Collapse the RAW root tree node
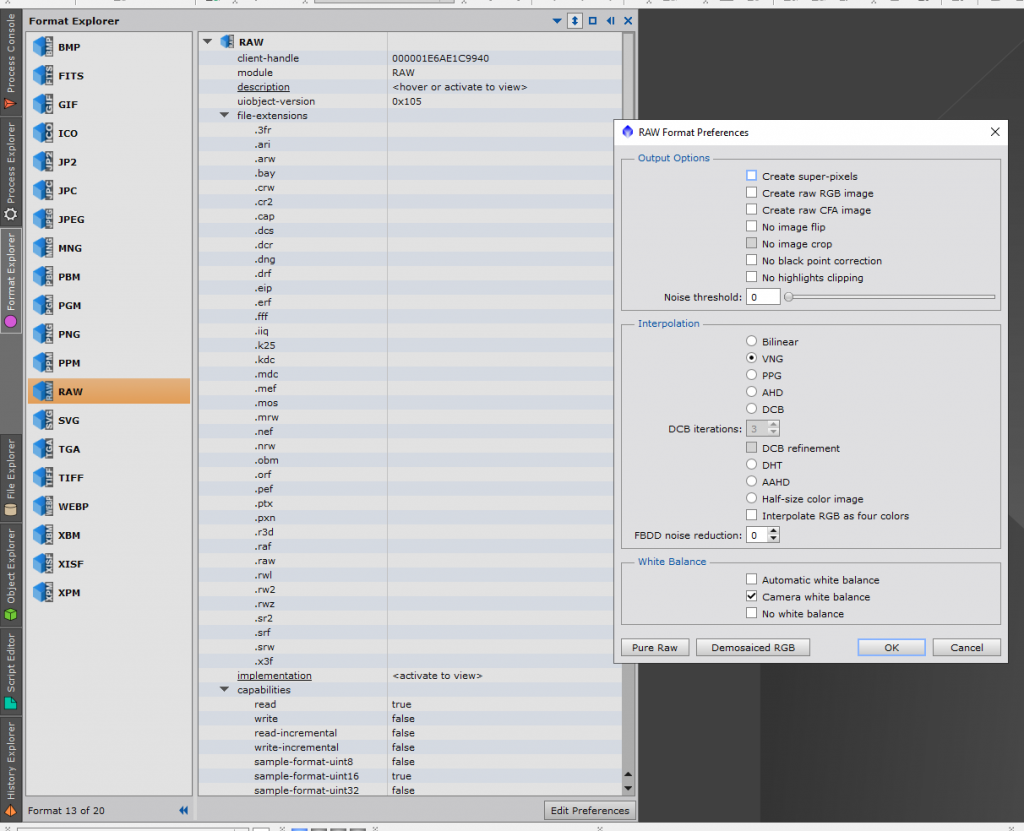 (x=208, y=41)
